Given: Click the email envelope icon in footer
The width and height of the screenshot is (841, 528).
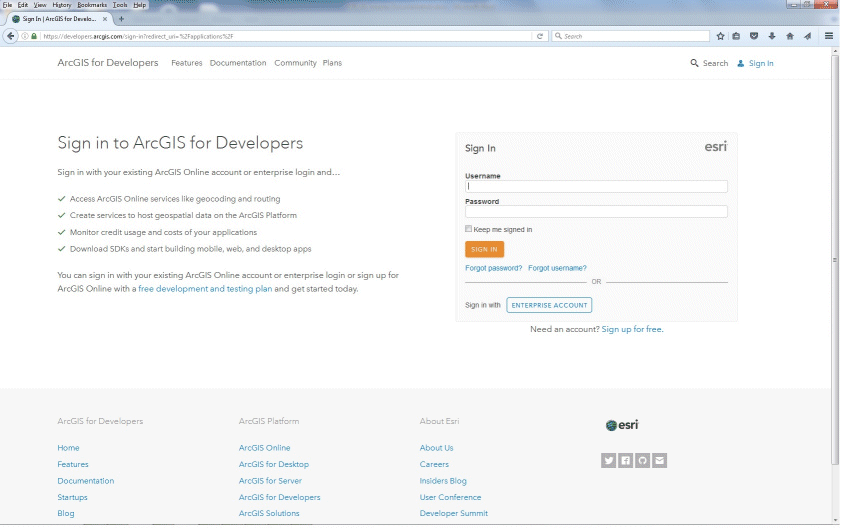Looking at the screenshot, I should click(660, 460).
